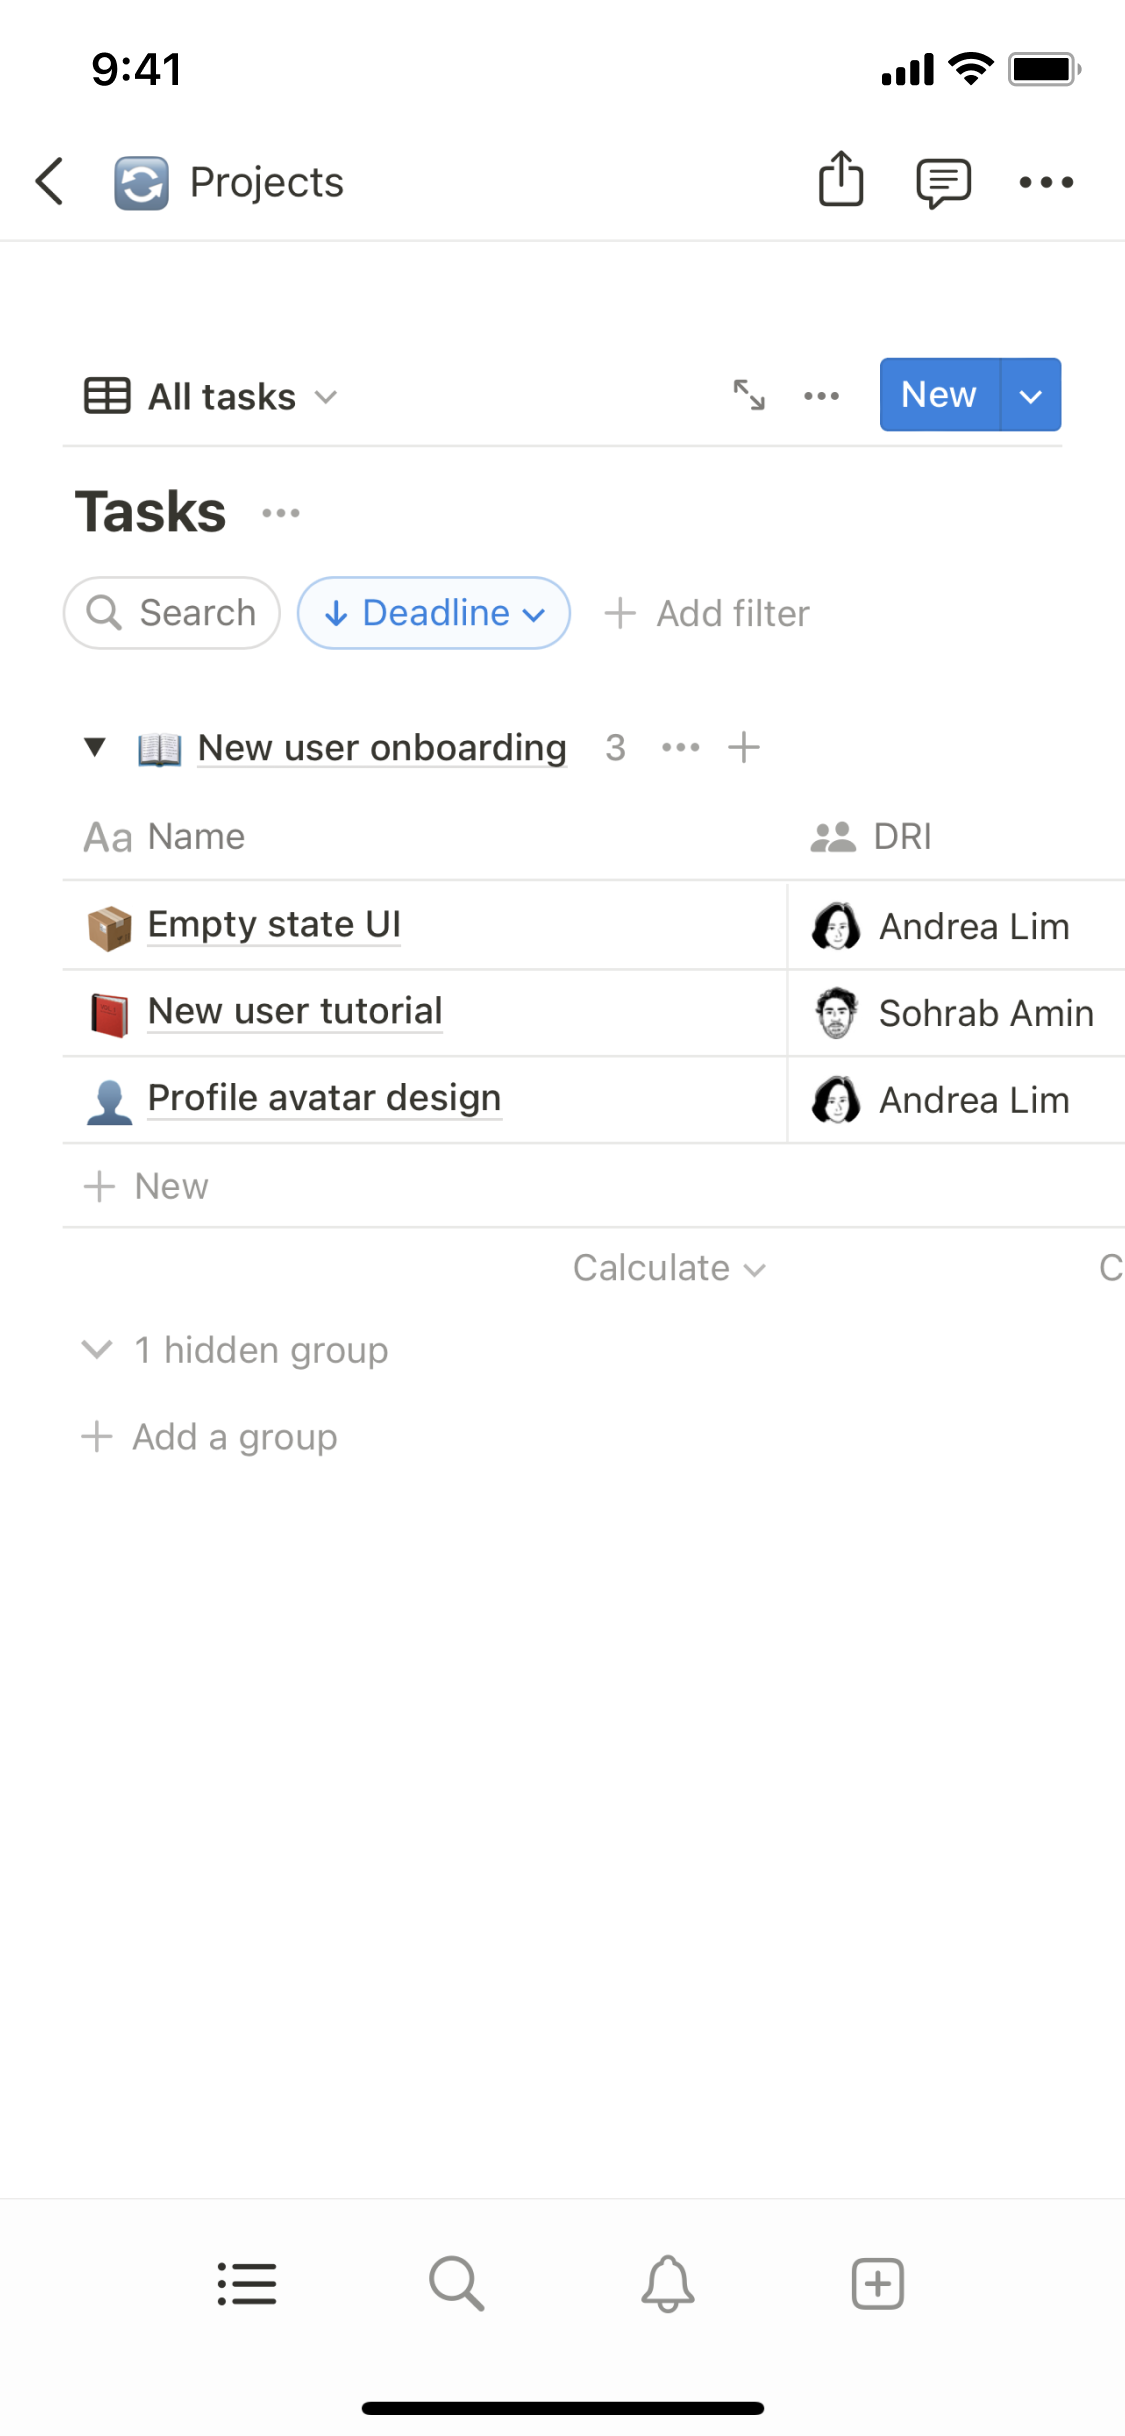Collapse the New user onboarding group
This screenshot has height=2436, width=1125.
pos(95,747)
